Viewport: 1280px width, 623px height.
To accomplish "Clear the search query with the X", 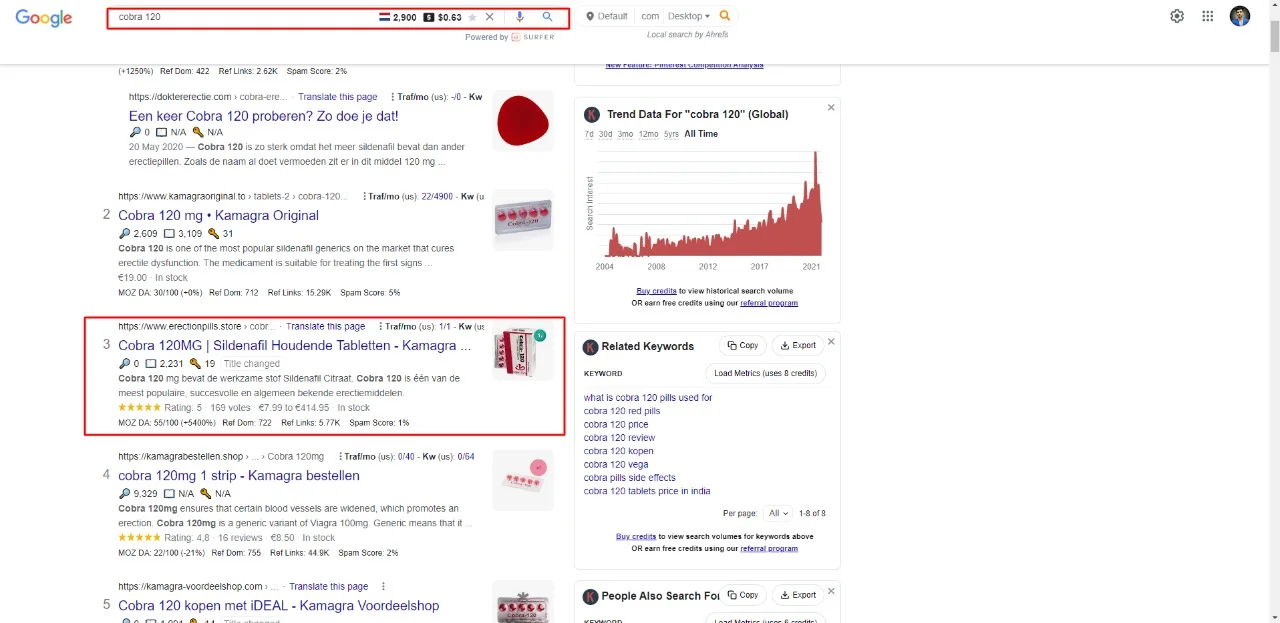I will coord(490,17).
